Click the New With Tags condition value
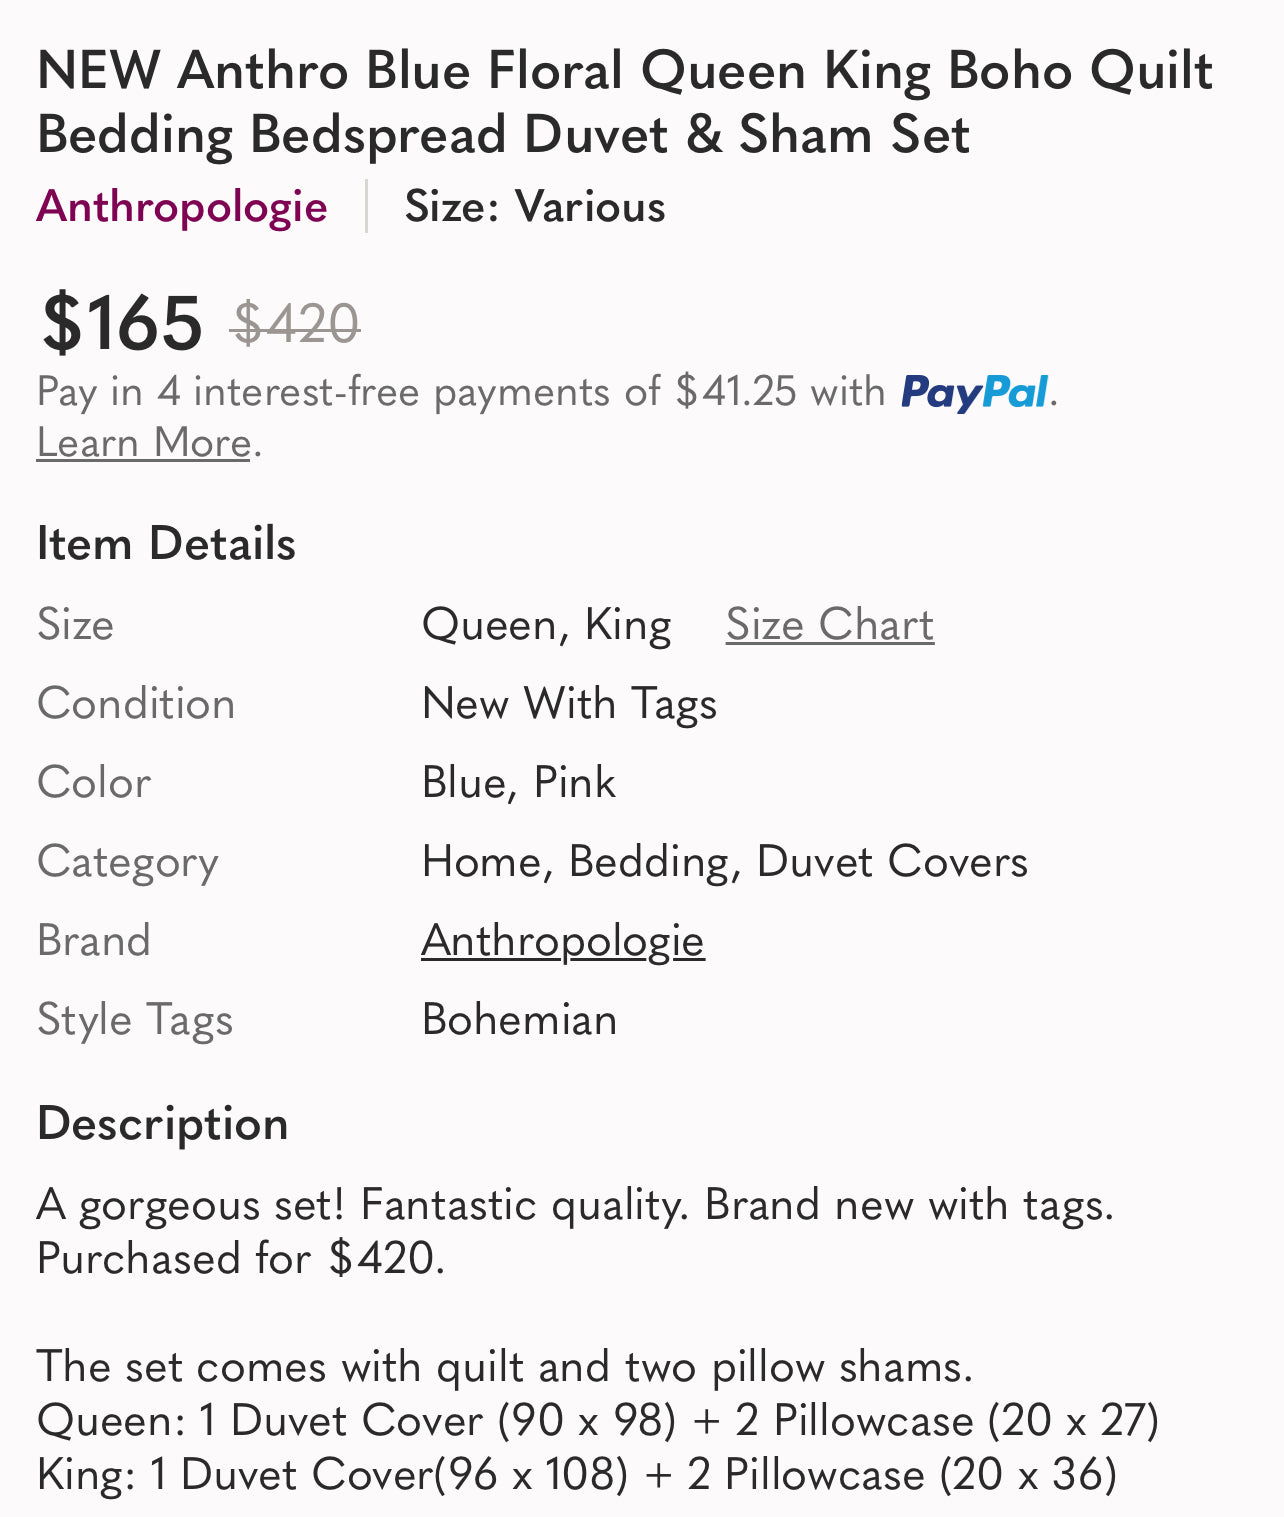The width and height of the screenshot is (1284, 1517). coord(569,704)
